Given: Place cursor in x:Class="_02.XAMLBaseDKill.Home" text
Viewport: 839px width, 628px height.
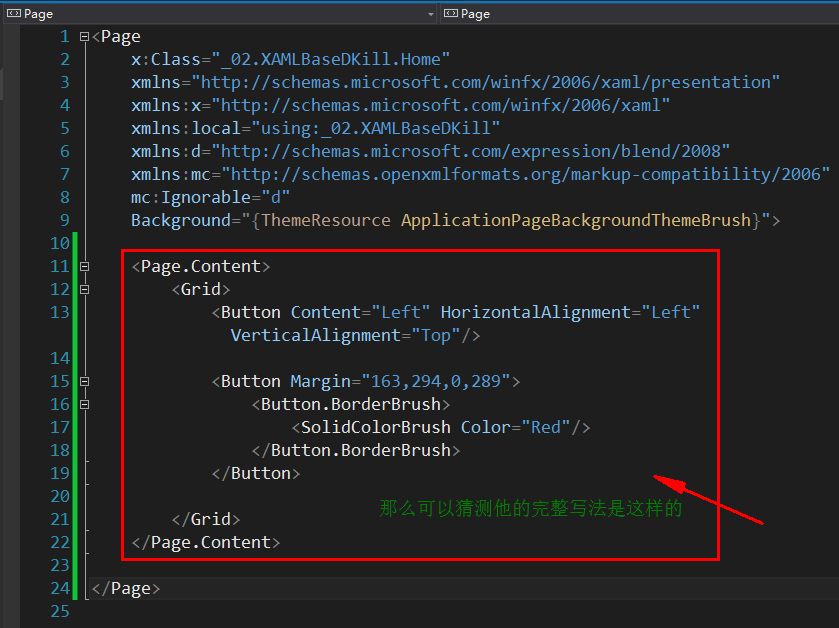Looking at the screenshot, I should coord(291,59).
